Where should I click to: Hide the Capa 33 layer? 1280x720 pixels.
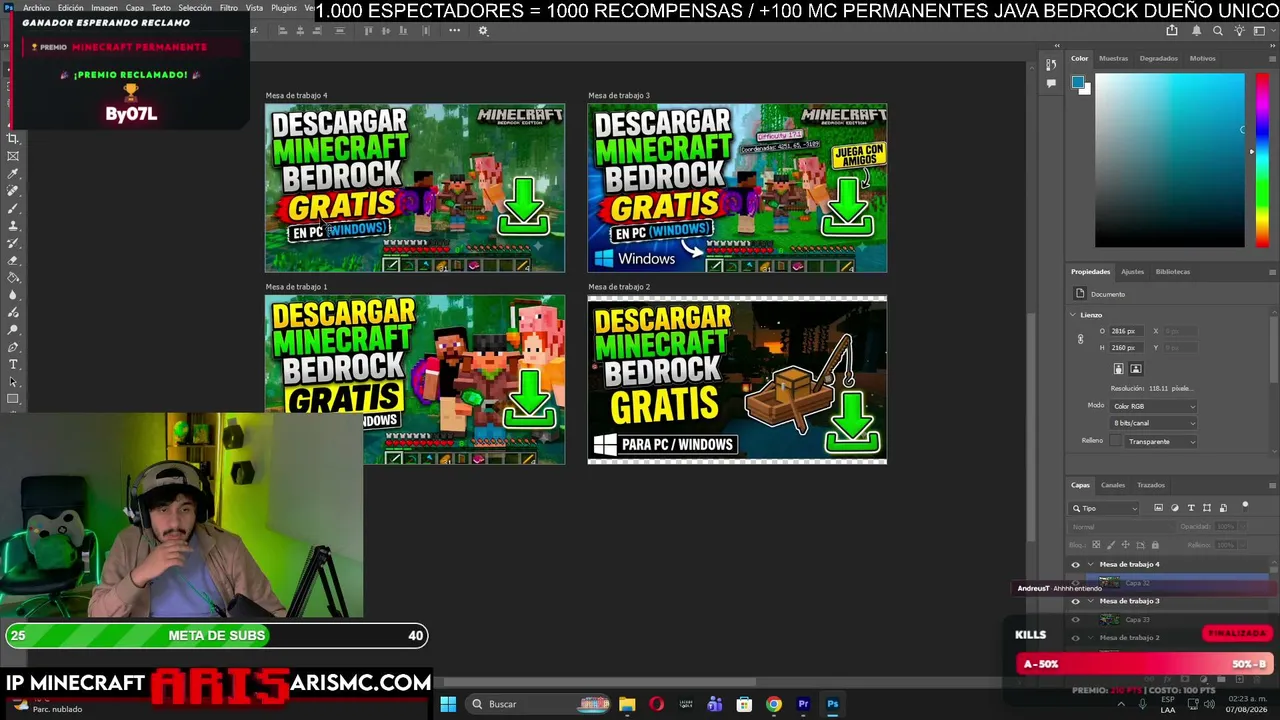[x=1076, y=620]
